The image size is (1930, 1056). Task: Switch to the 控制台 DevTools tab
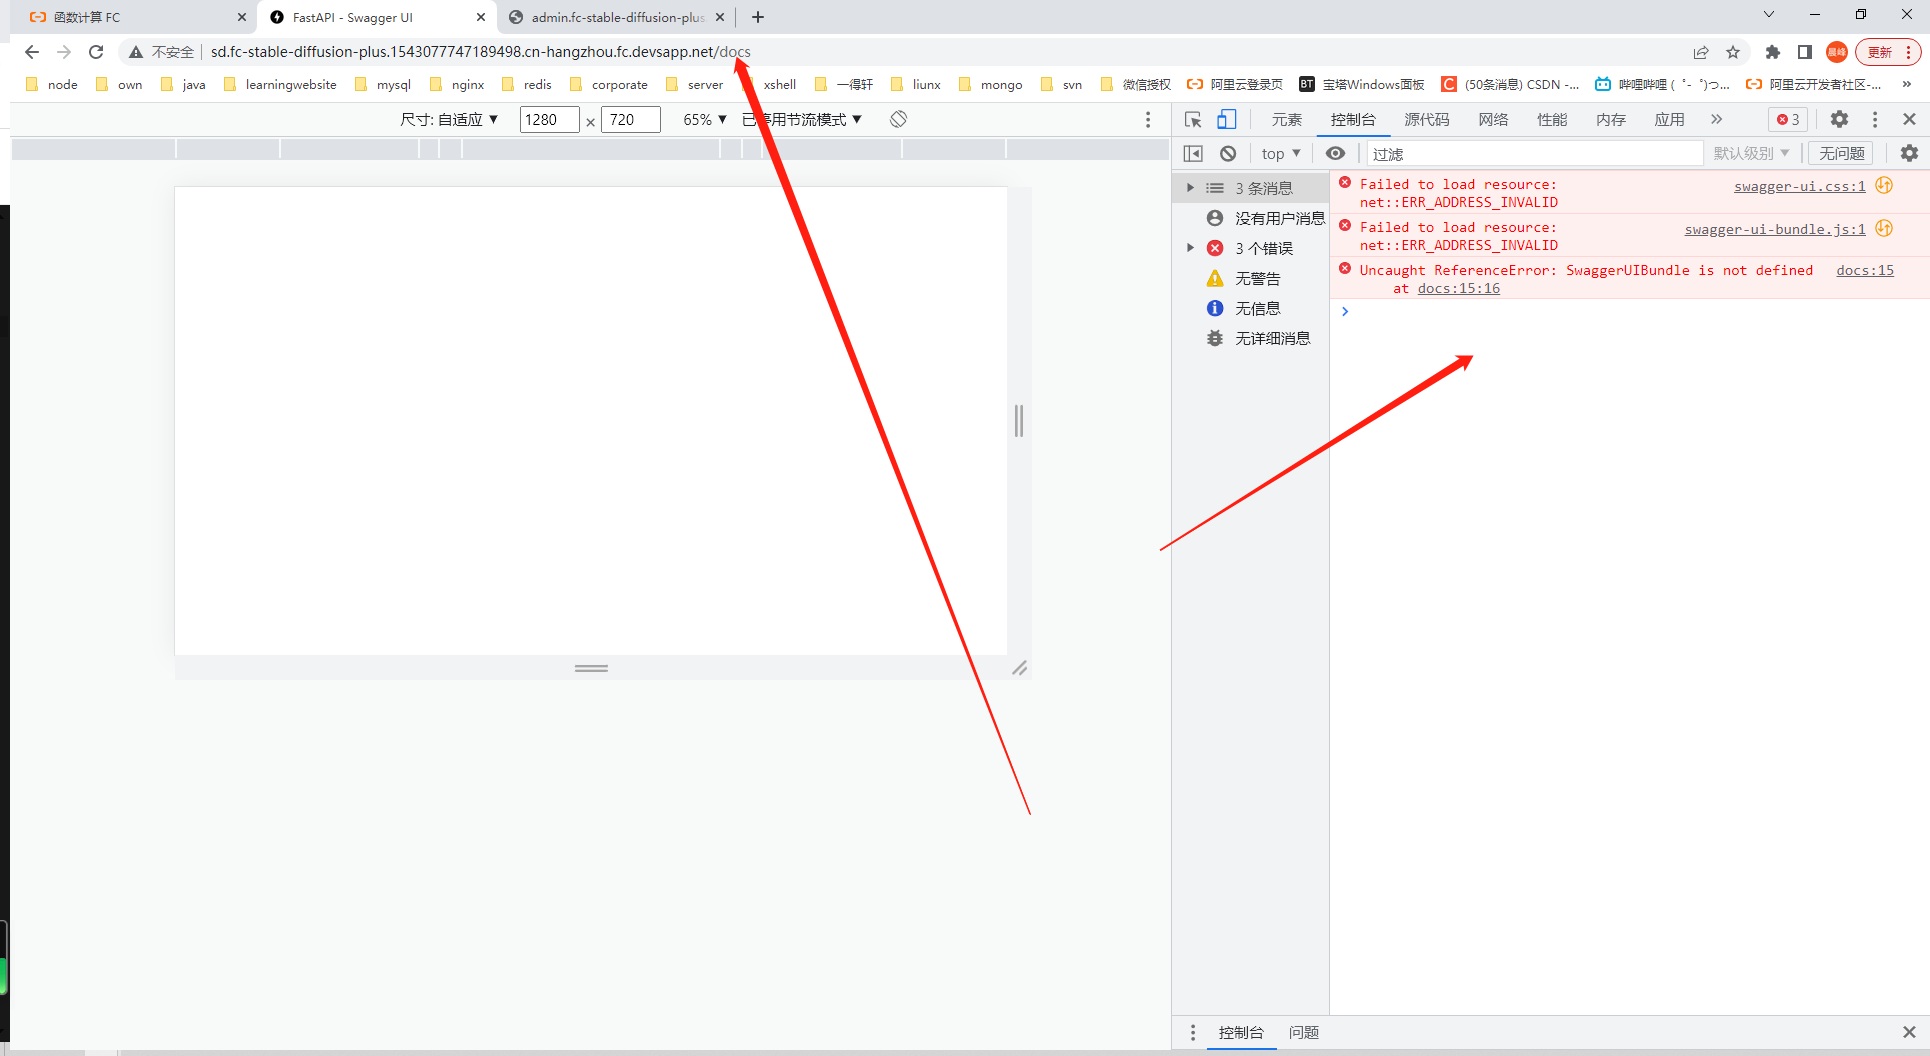[x=1353, y=120]
